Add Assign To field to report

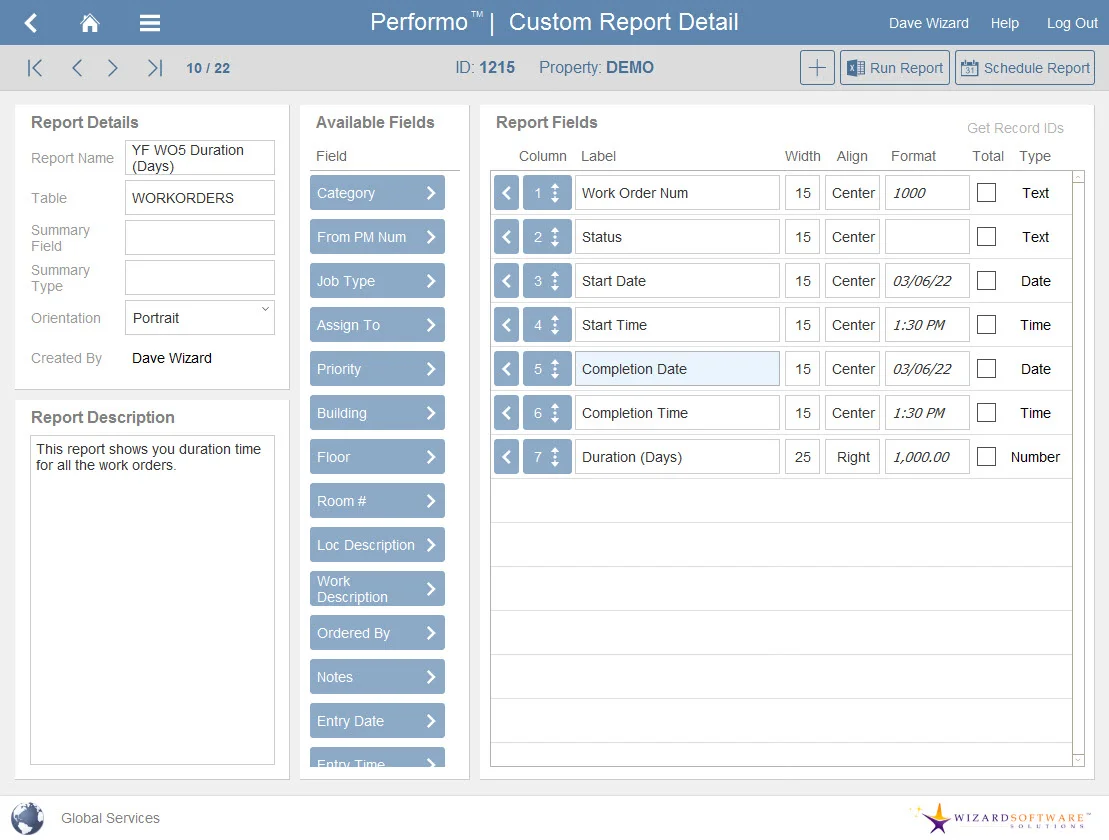(377, 325)
